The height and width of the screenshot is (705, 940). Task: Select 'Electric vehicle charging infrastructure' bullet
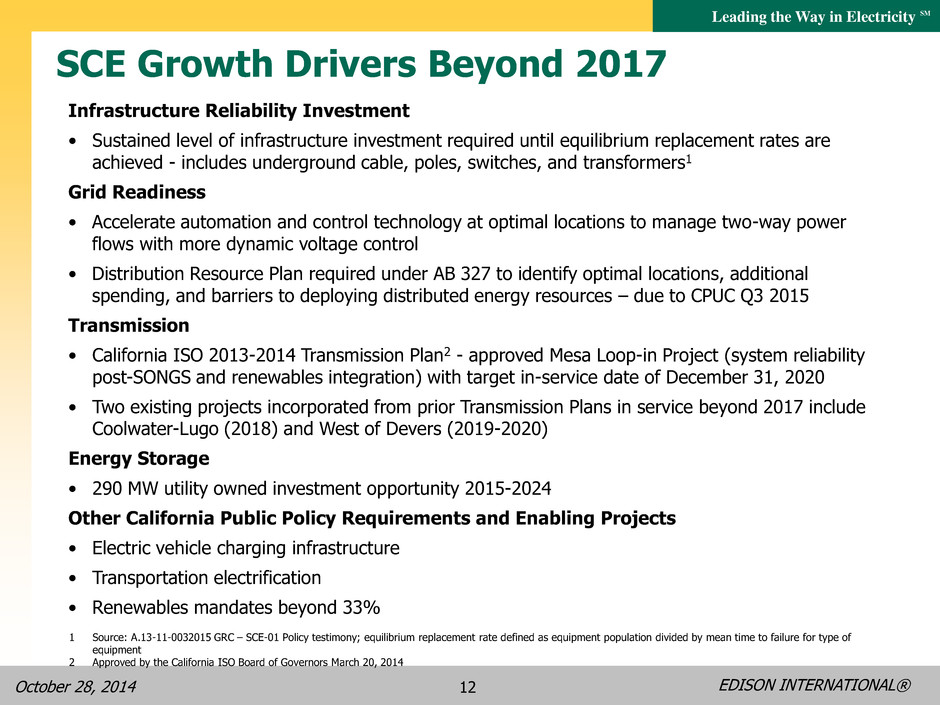[x=245, y=548]
